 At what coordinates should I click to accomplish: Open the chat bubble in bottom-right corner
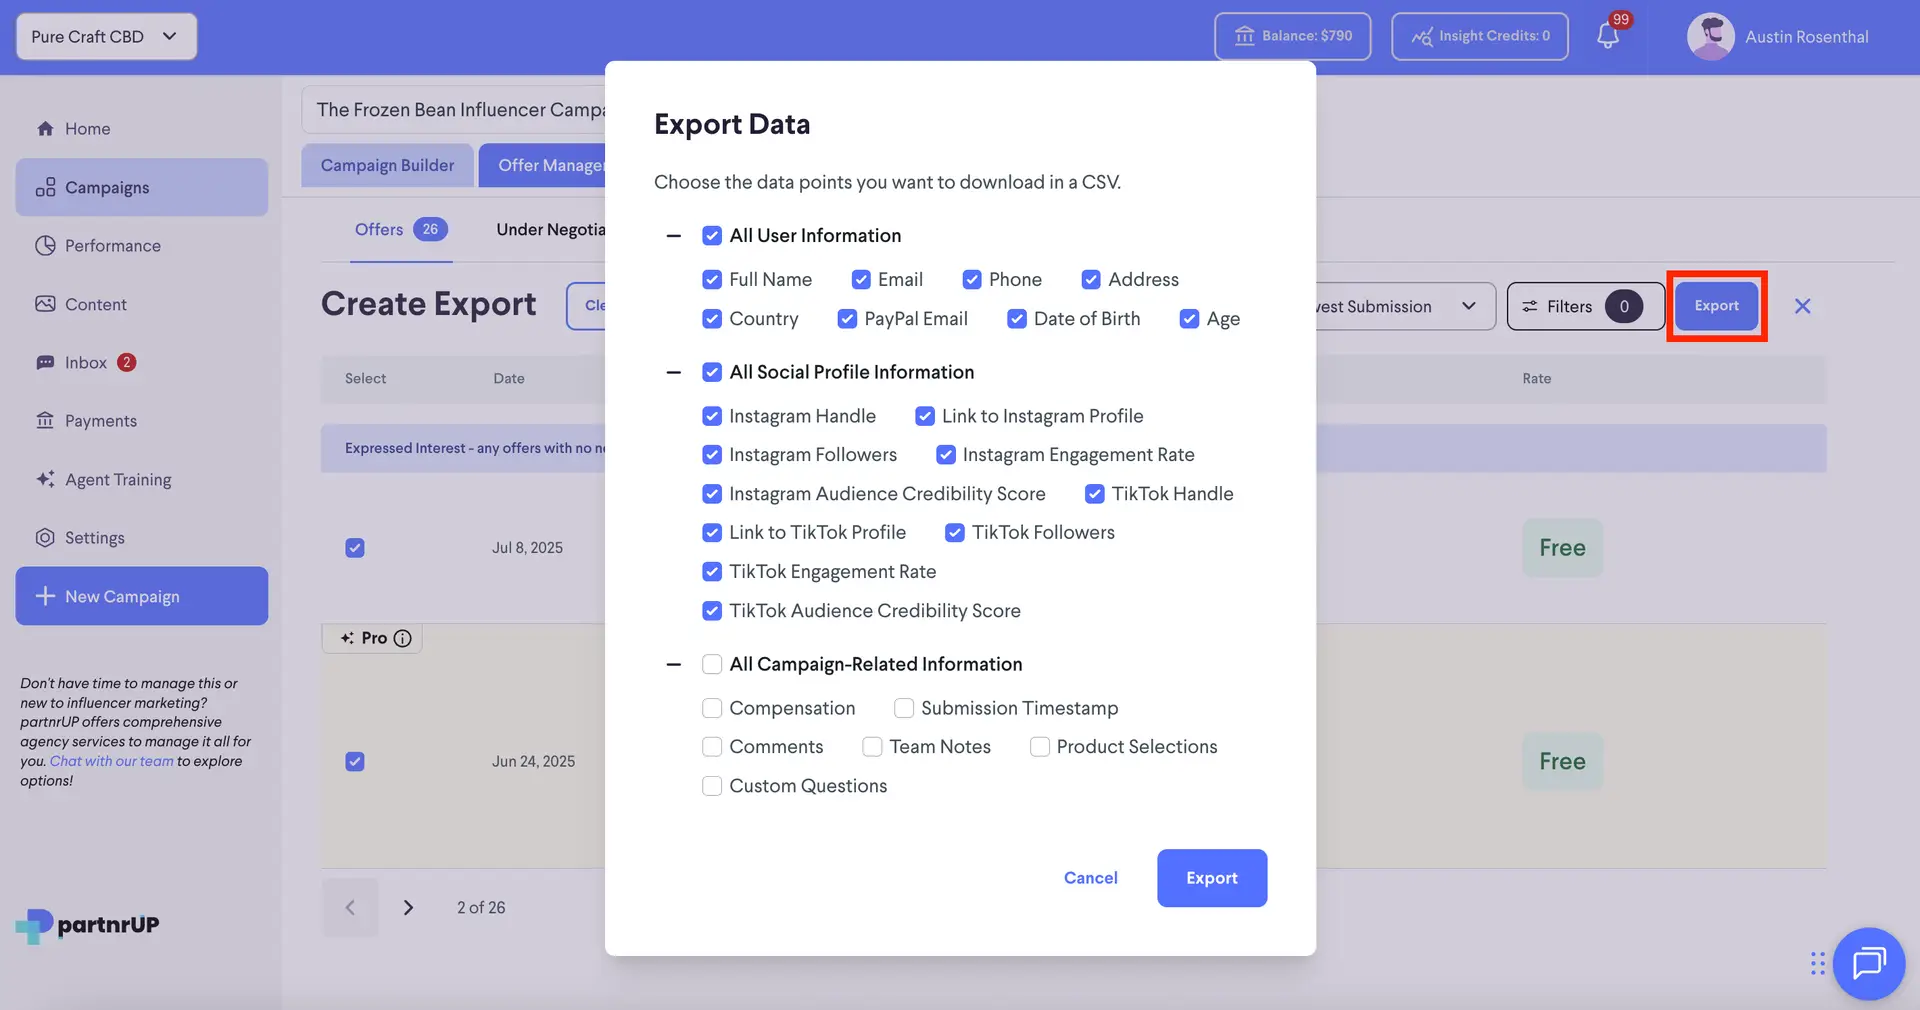[x=1869, y=963]
